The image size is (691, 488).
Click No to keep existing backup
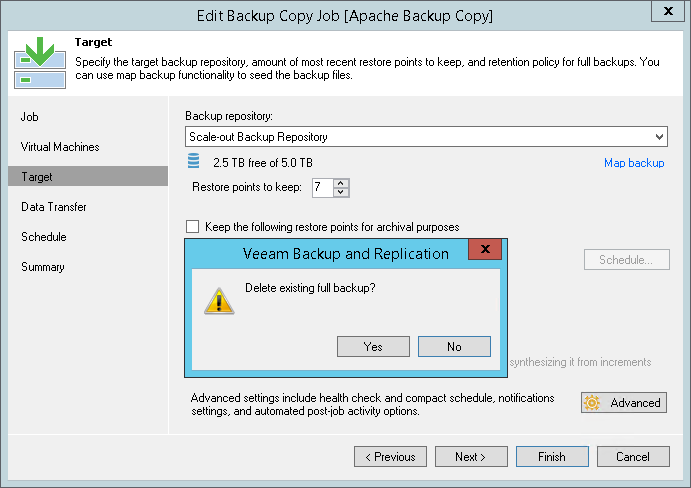(x=454, y=346)
